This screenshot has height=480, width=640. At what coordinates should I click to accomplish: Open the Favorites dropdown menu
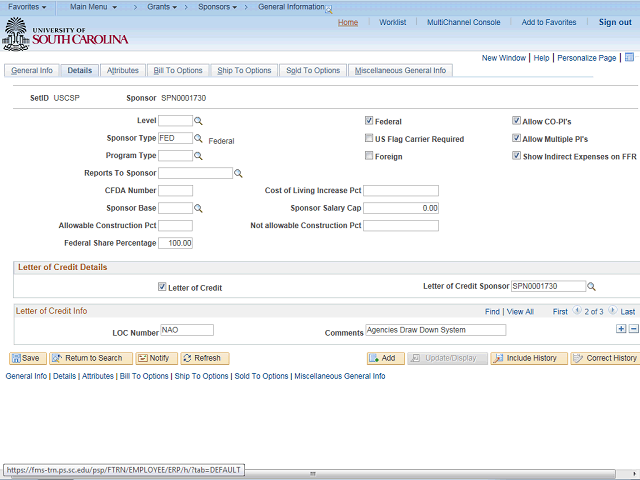[x=27, y=7]
